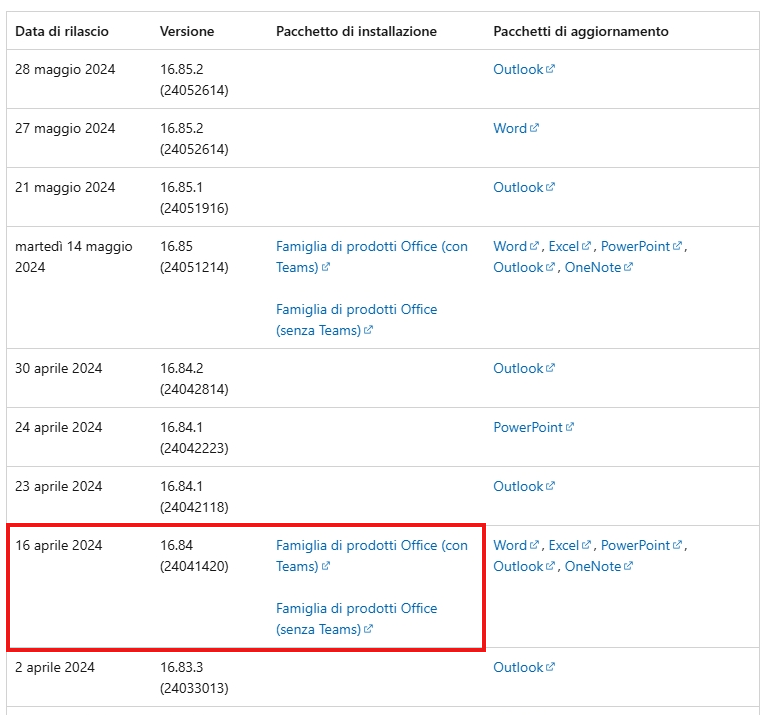771x715 pixels.
Task: Open Excel update for 14 maggio 2024
Action: pos(569,246)
